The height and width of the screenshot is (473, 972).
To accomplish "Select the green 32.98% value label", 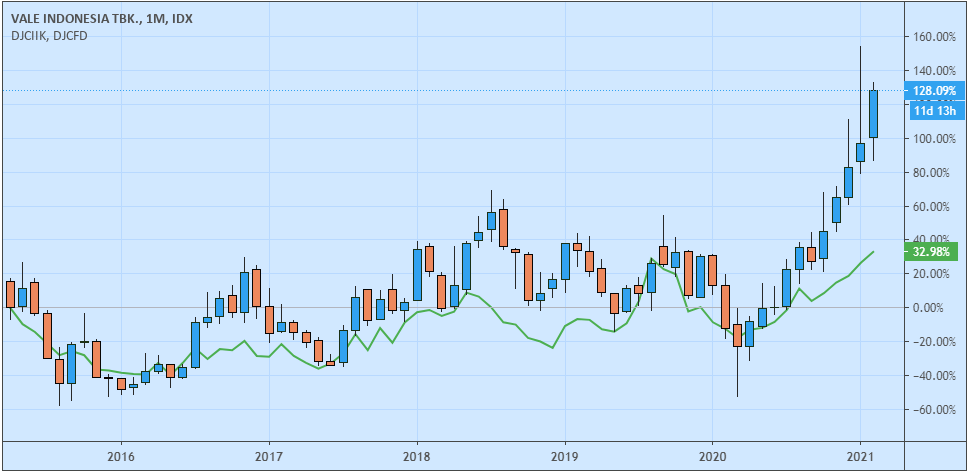I will pos(935,250).
